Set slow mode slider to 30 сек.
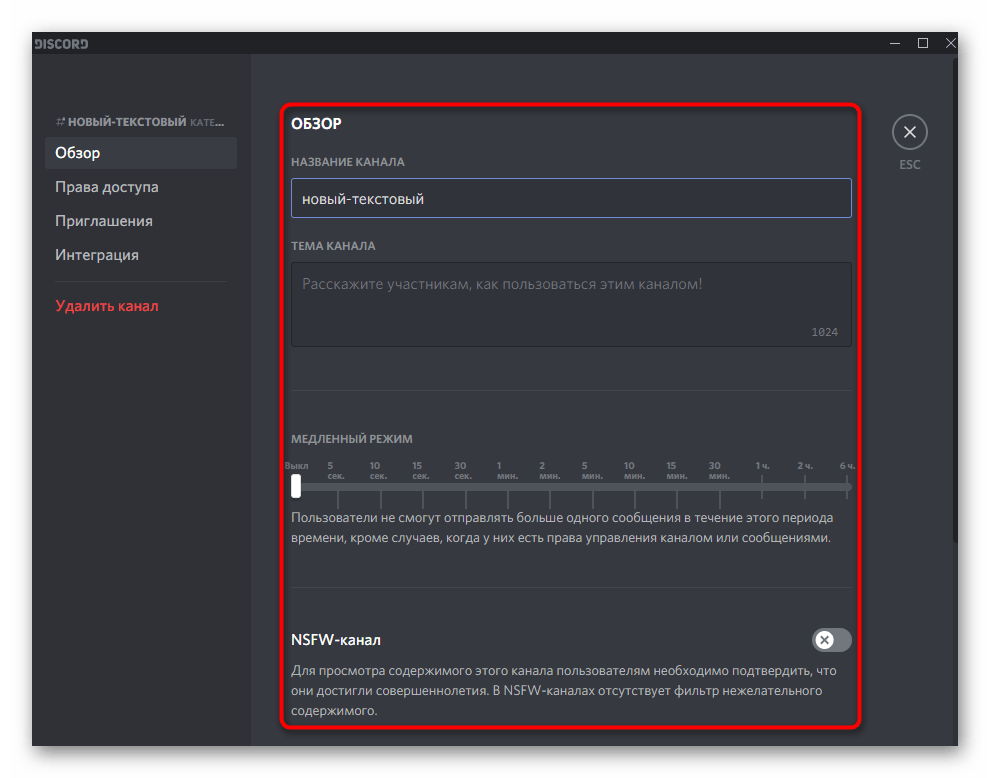 465,487
